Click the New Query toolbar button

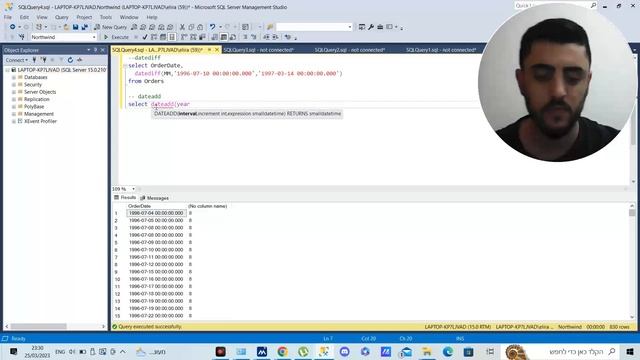click(x=111, y=27)
